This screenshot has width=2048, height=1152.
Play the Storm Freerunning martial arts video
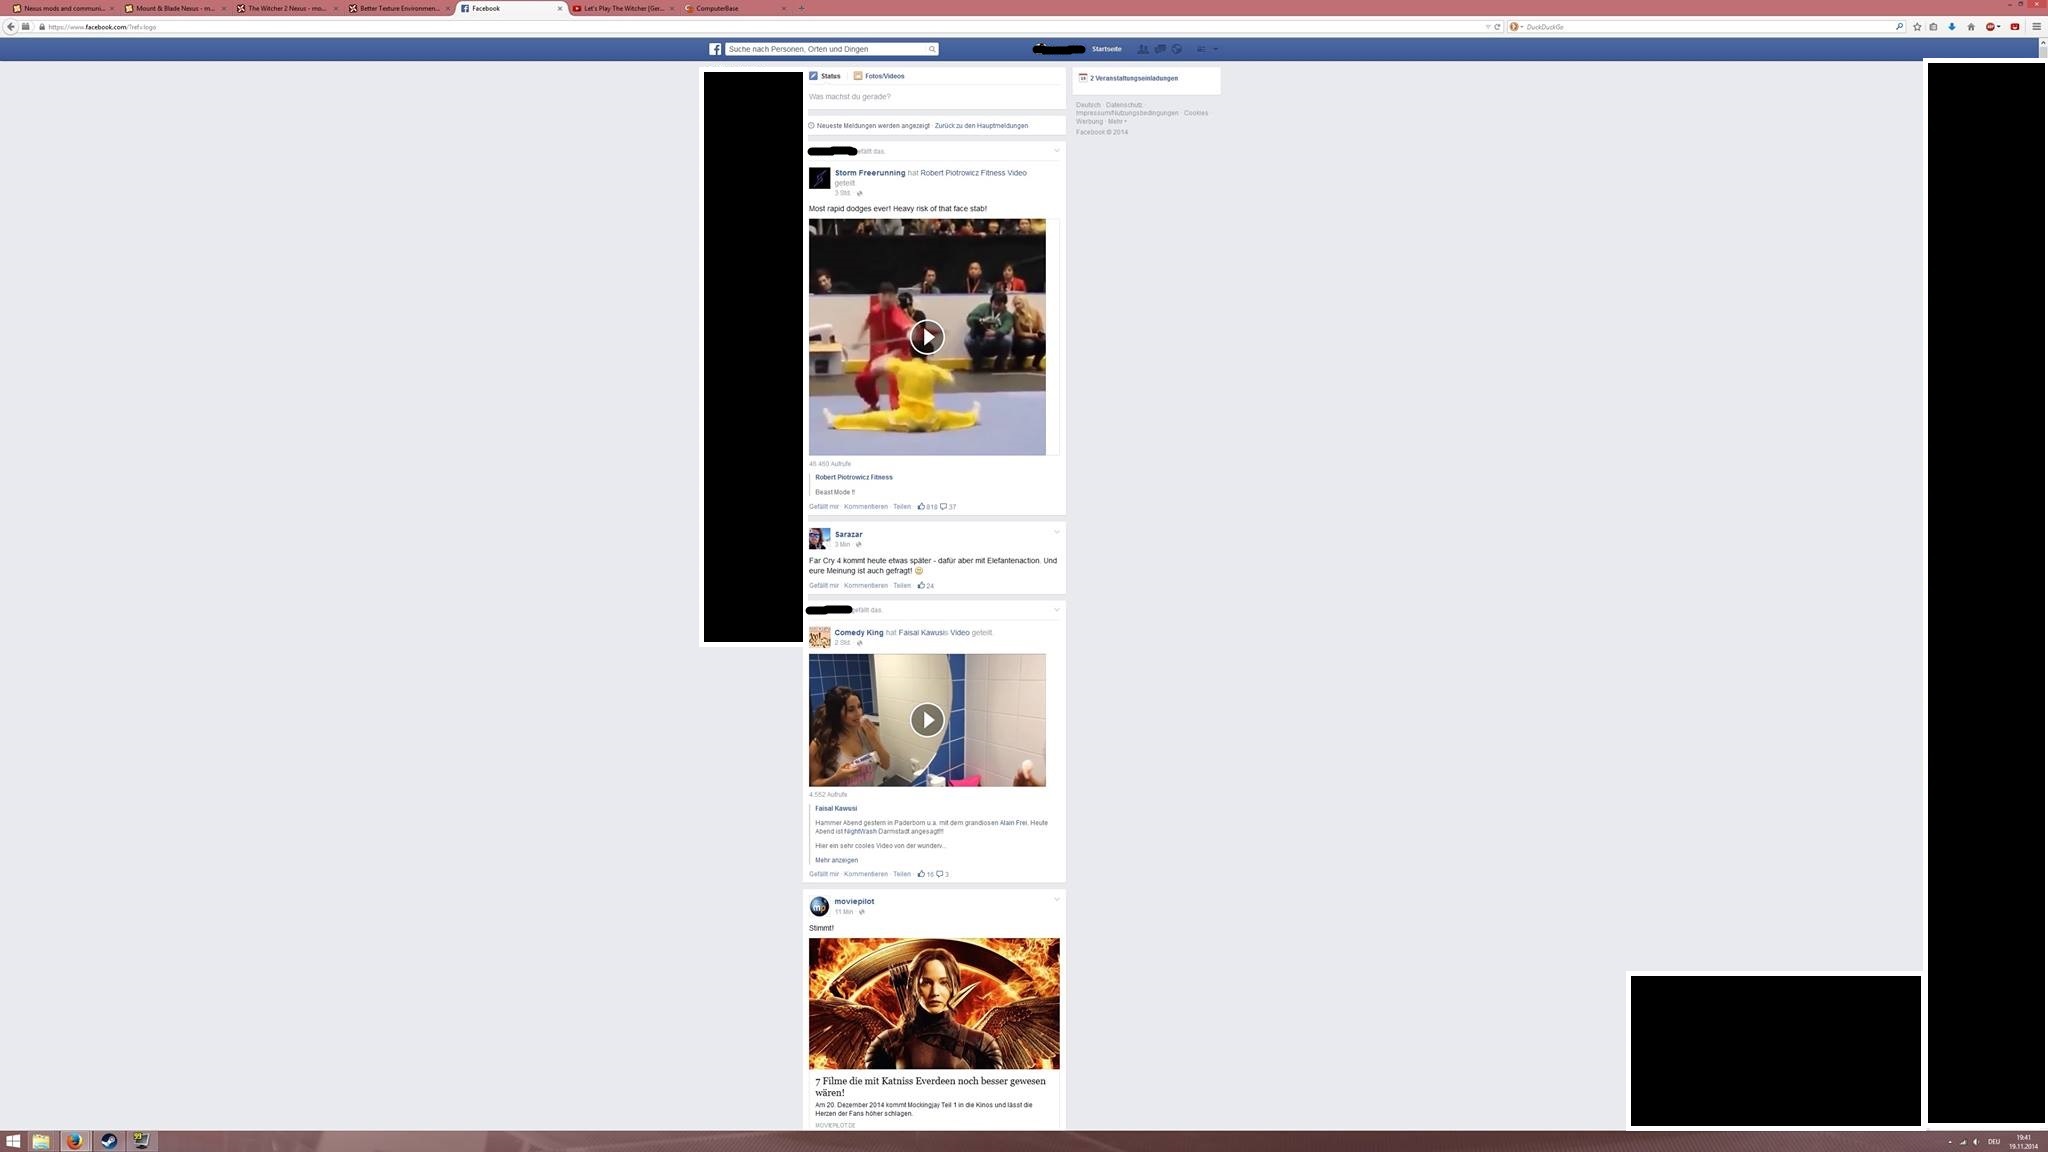927,337
